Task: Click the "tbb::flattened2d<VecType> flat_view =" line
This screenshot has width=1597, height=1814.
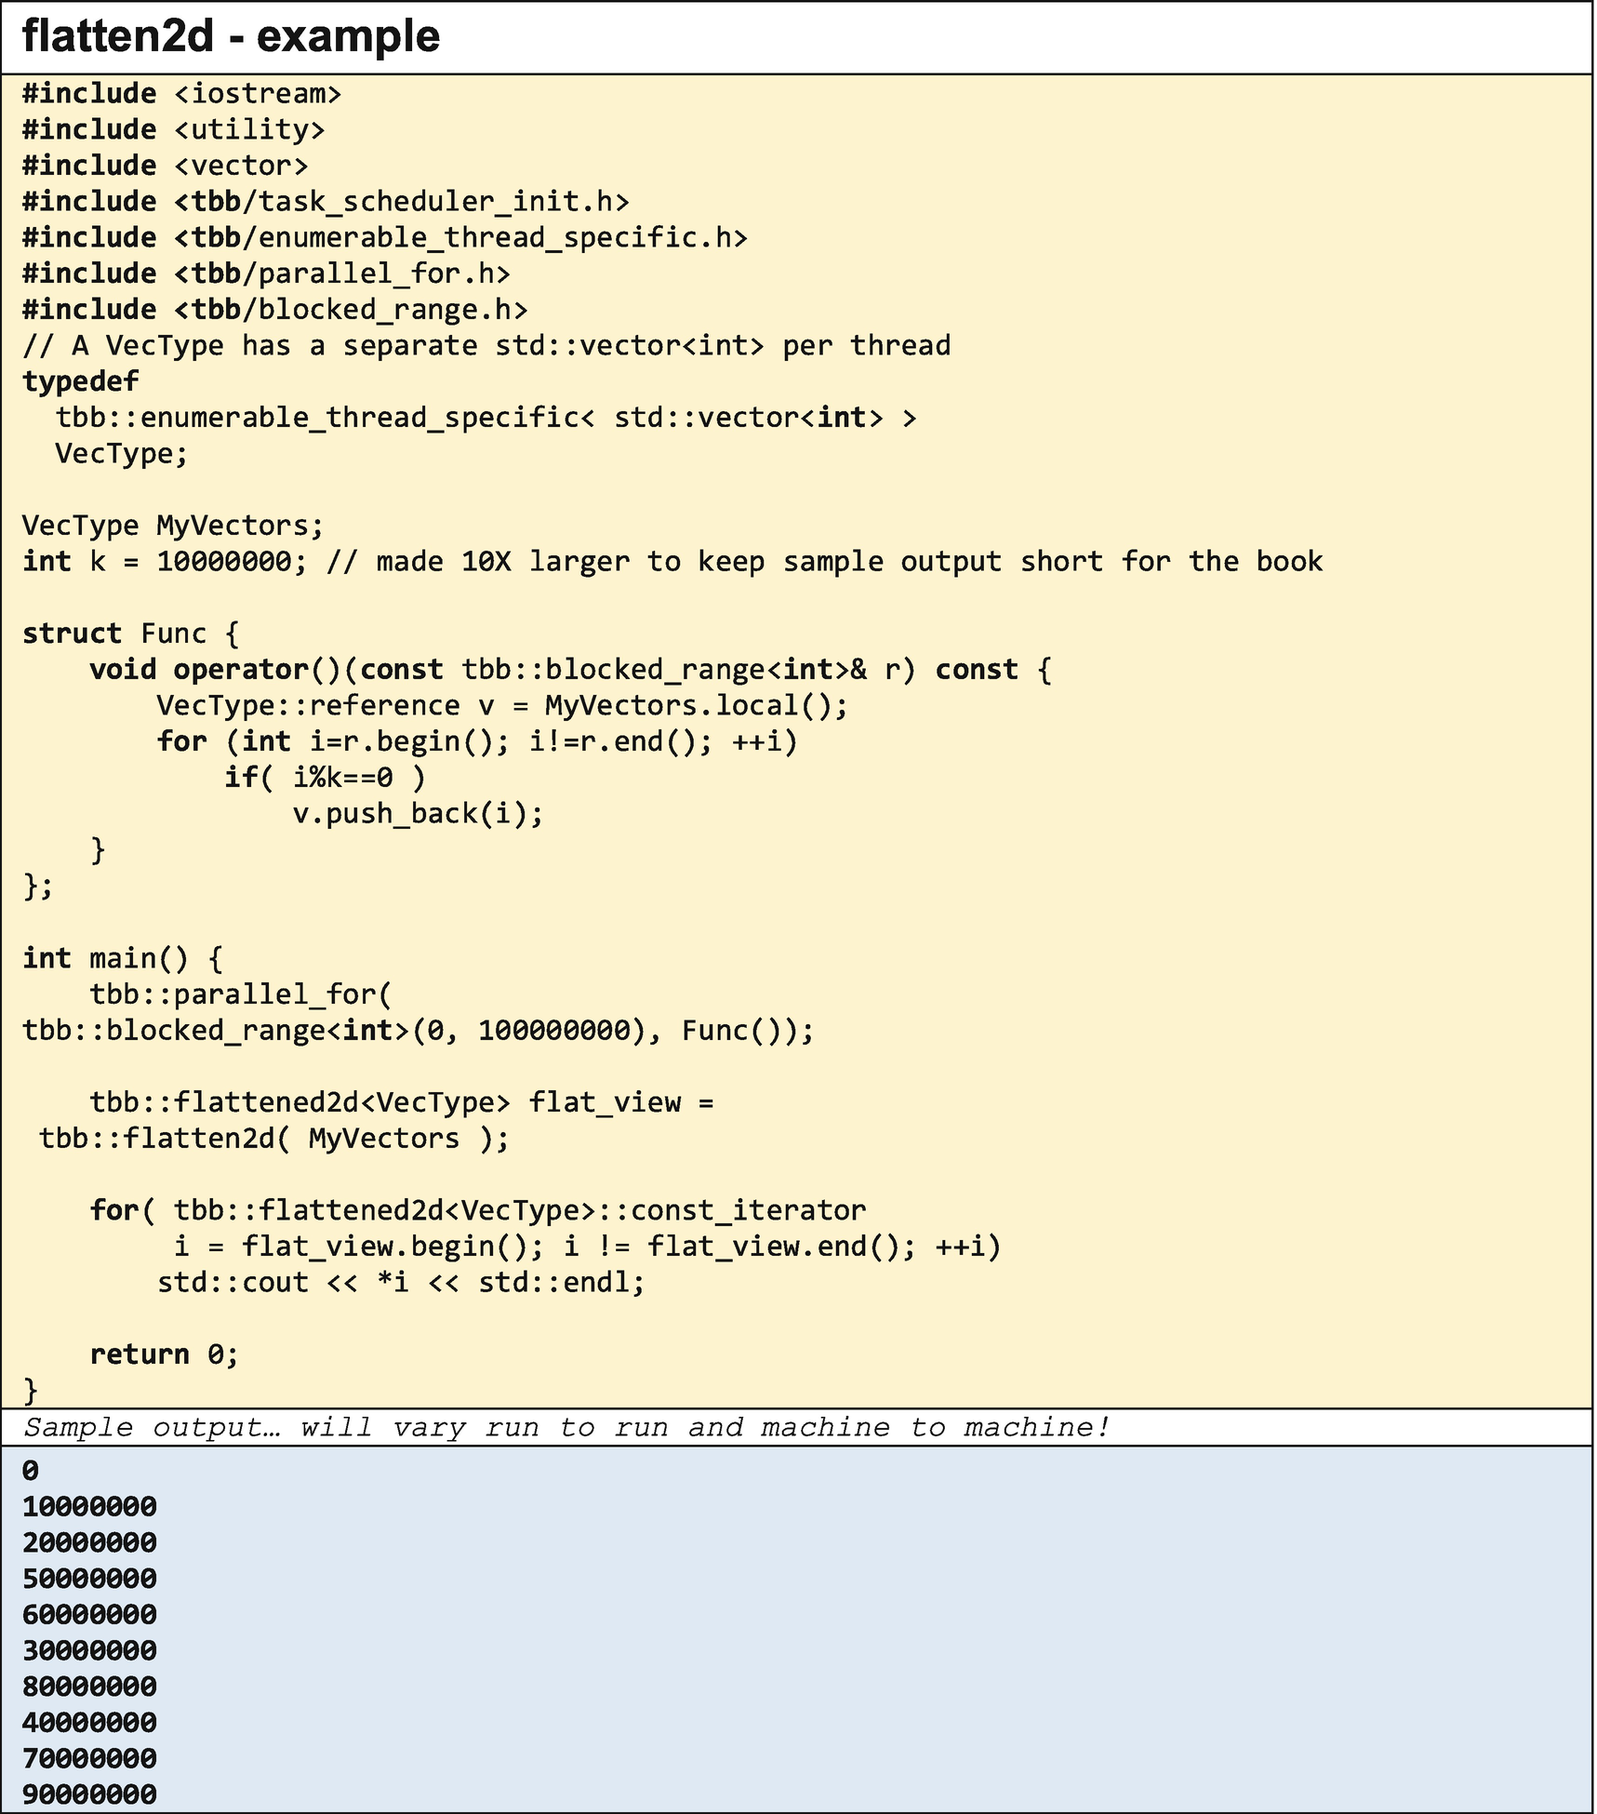Action: pos(402,1102)
